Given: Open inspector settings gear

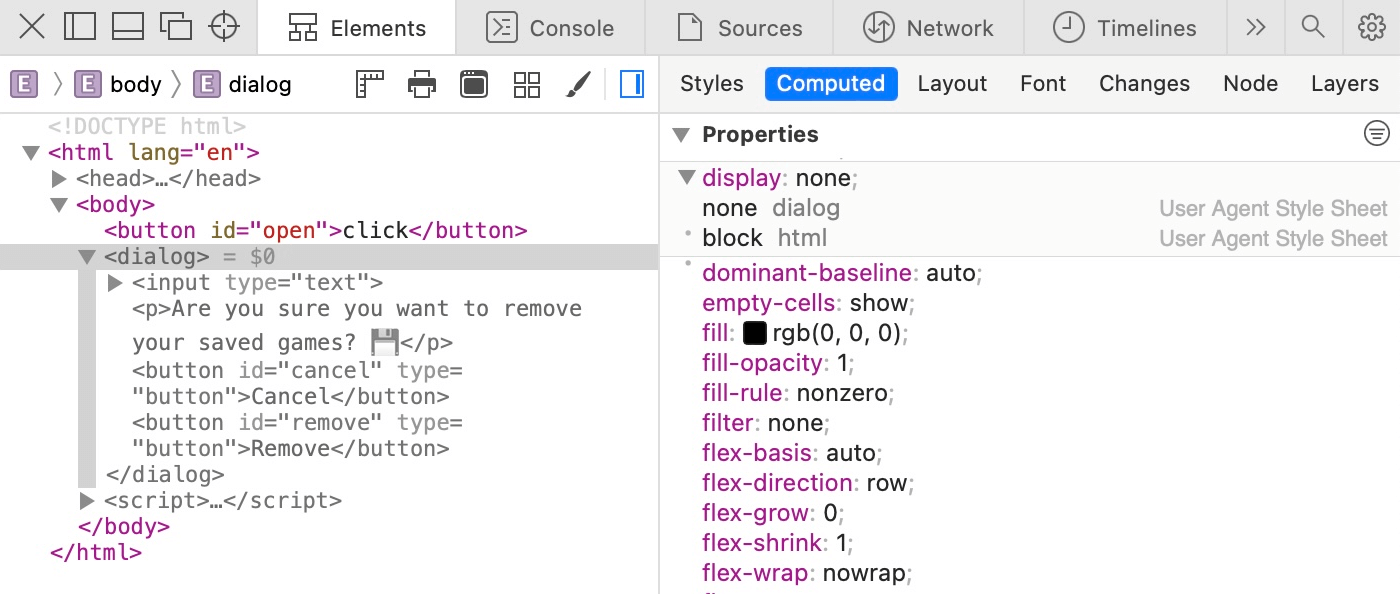Looking at the screenshot, I should tap(1372, 27).
